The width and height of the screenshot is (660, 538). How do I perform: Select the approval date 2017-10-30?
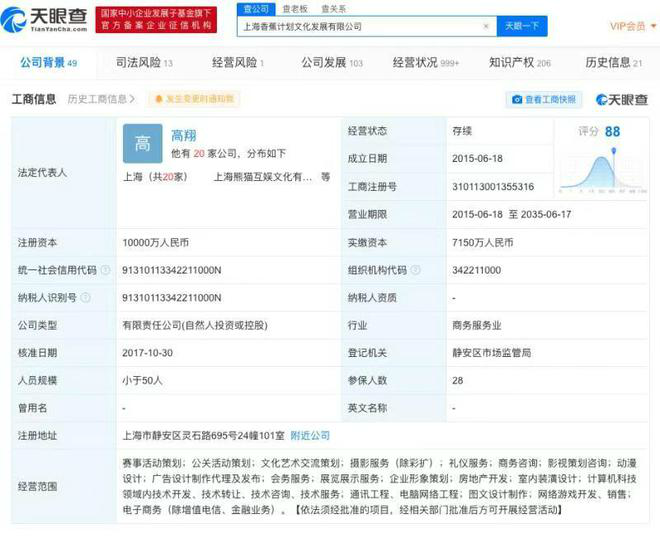click(147, 353)
